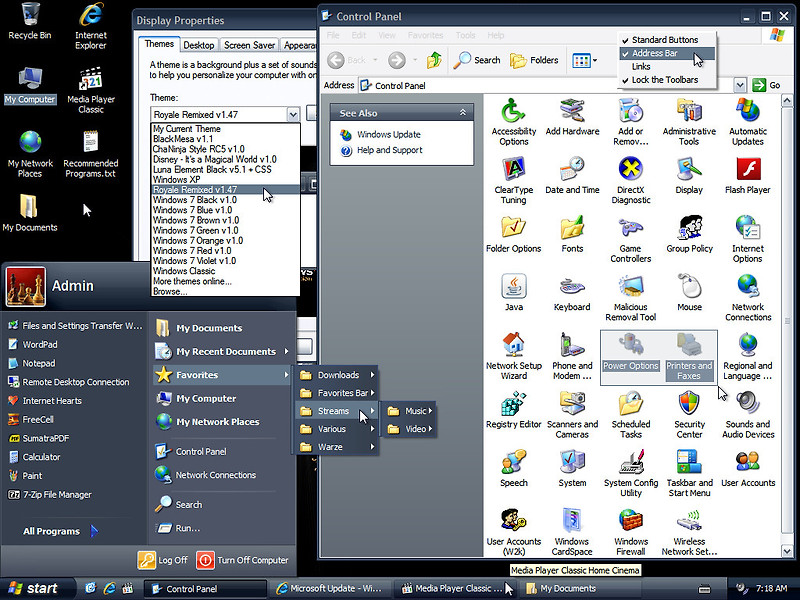Expand the Downloads favorites folder
Screen dimensions: 800x600
pos(337,375)
